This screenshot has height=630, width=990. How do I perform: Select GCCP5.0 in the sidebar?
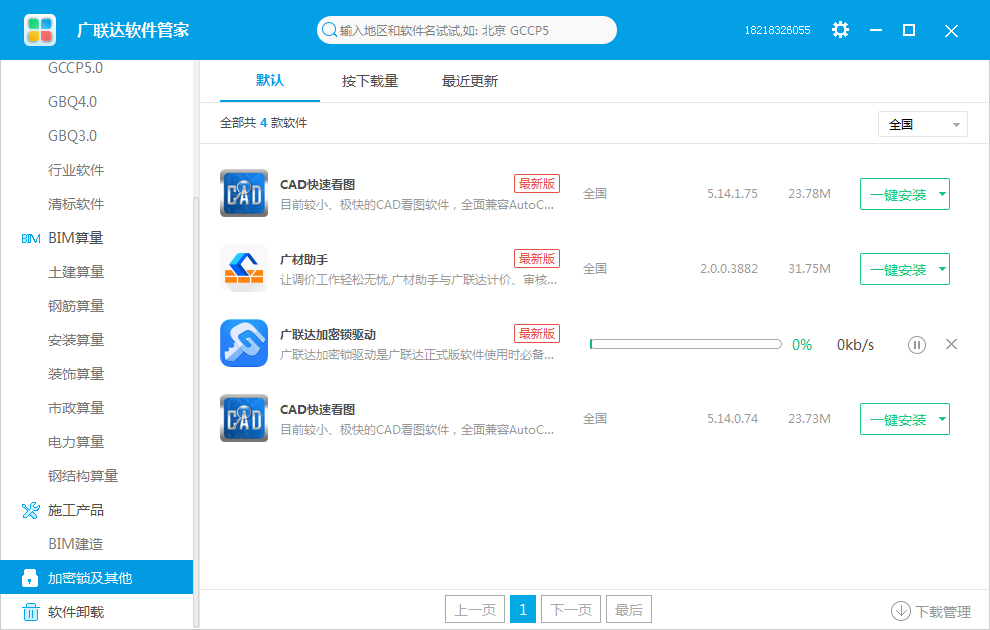tap(75, 68)
